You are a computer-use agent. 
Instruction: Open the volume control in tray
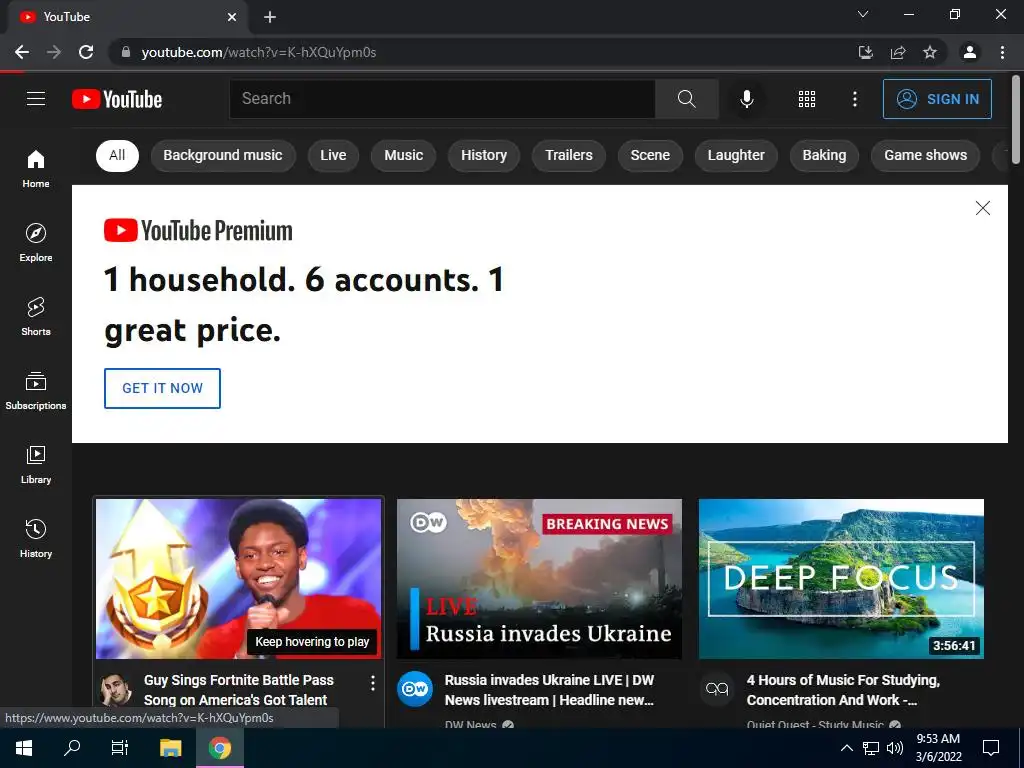(895, 748)
